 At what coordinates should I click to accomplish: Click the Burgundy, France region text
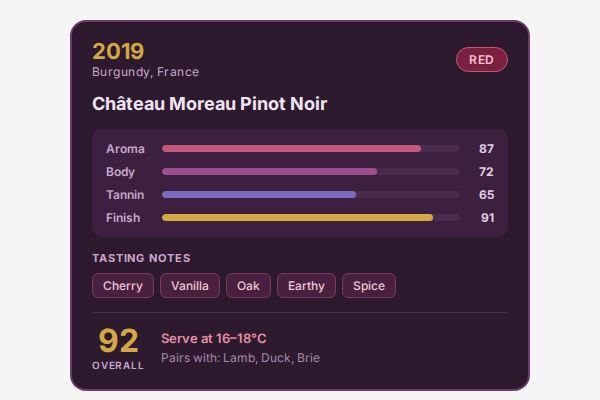(x=145, y=72)
